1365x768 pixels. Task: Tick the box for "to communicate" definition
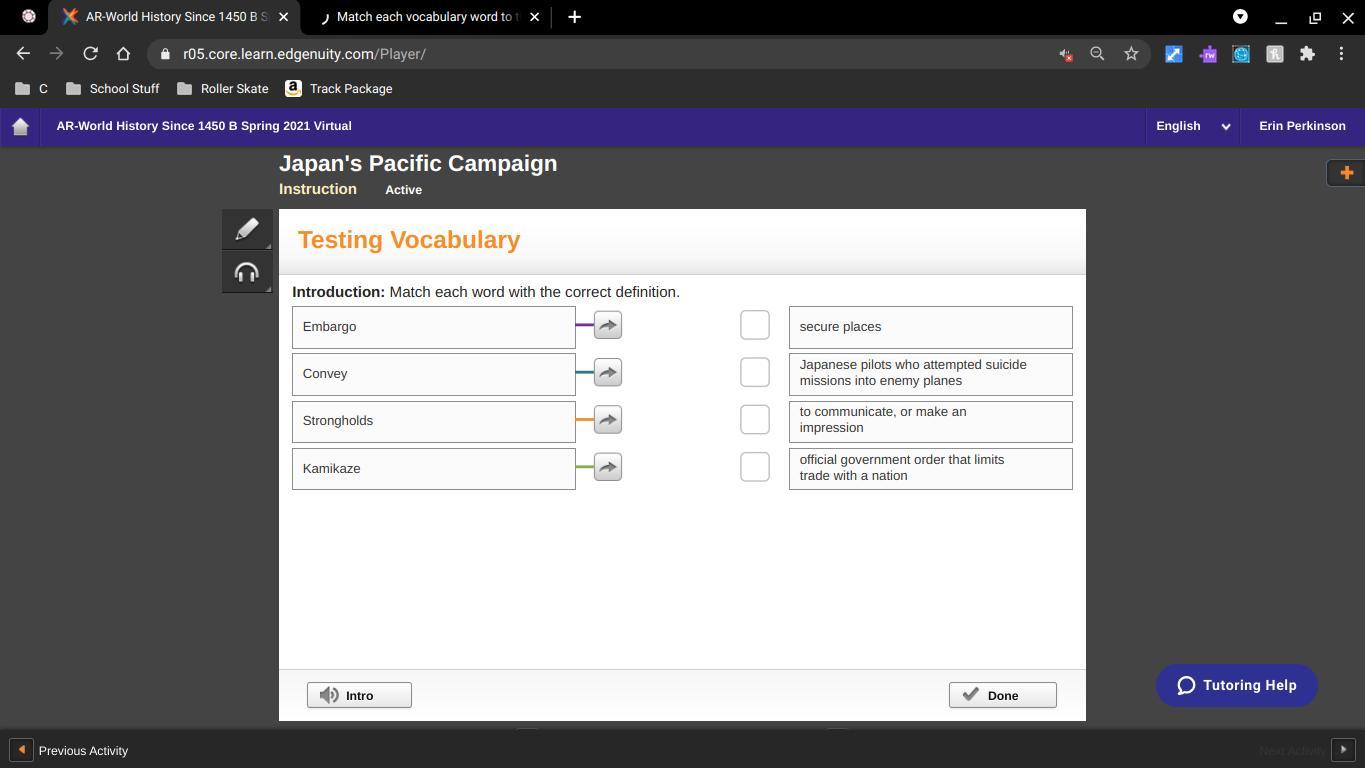pos(755,419)
